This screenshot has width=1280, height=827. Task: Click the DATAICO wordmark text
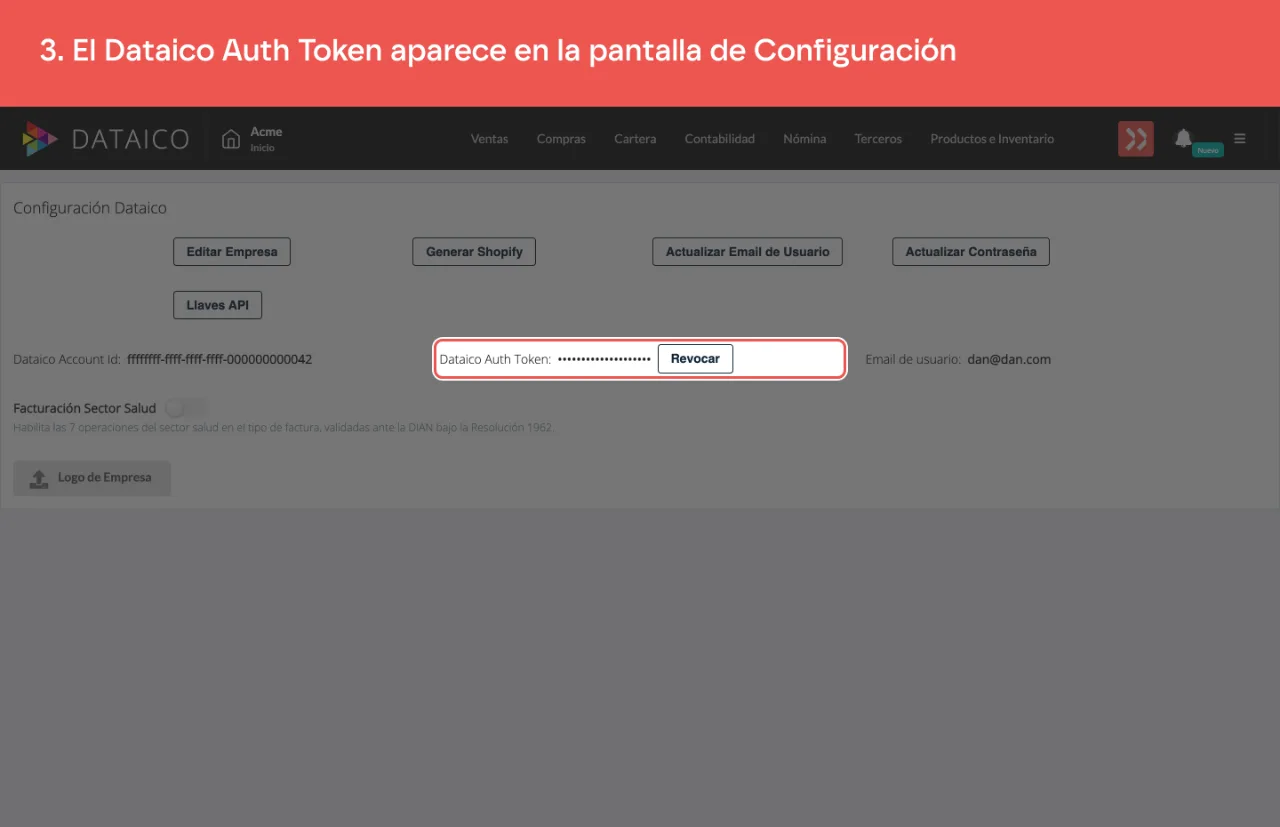pos(130,139)
